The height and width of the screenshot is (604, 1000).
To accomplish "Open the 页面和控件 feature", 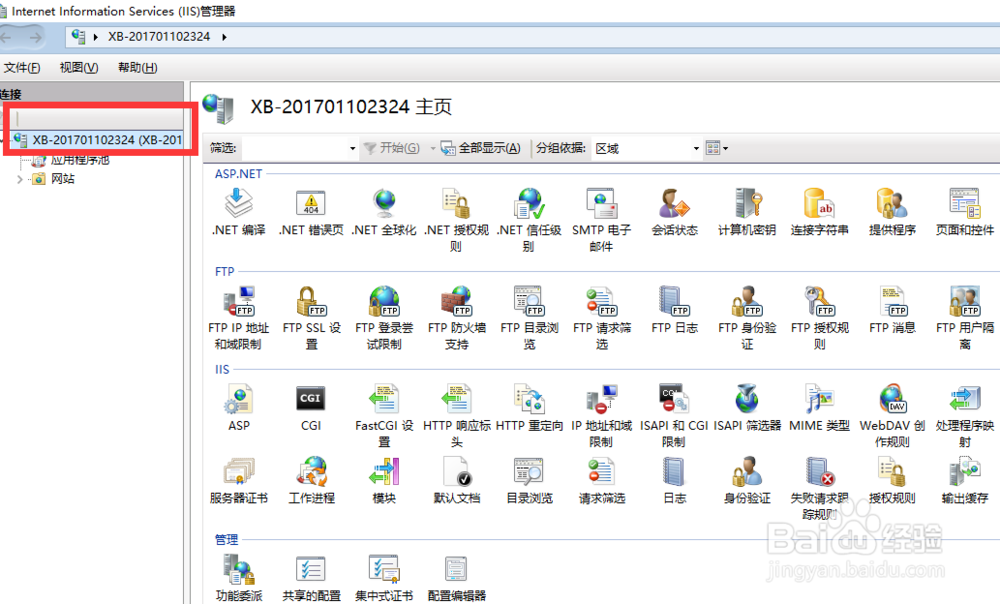I will [x=965, y=213].
